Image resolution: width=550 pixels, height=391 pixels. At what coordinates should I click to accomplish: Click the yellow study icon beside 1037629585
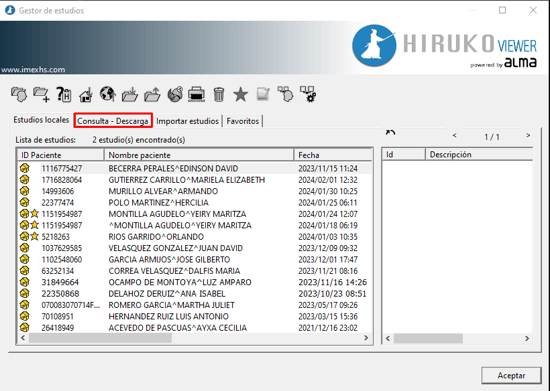pos(24,248)
